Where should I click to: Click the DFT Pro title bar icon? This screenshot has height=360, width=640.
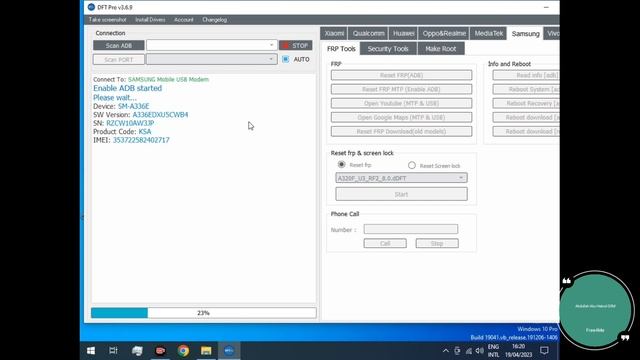91,7
